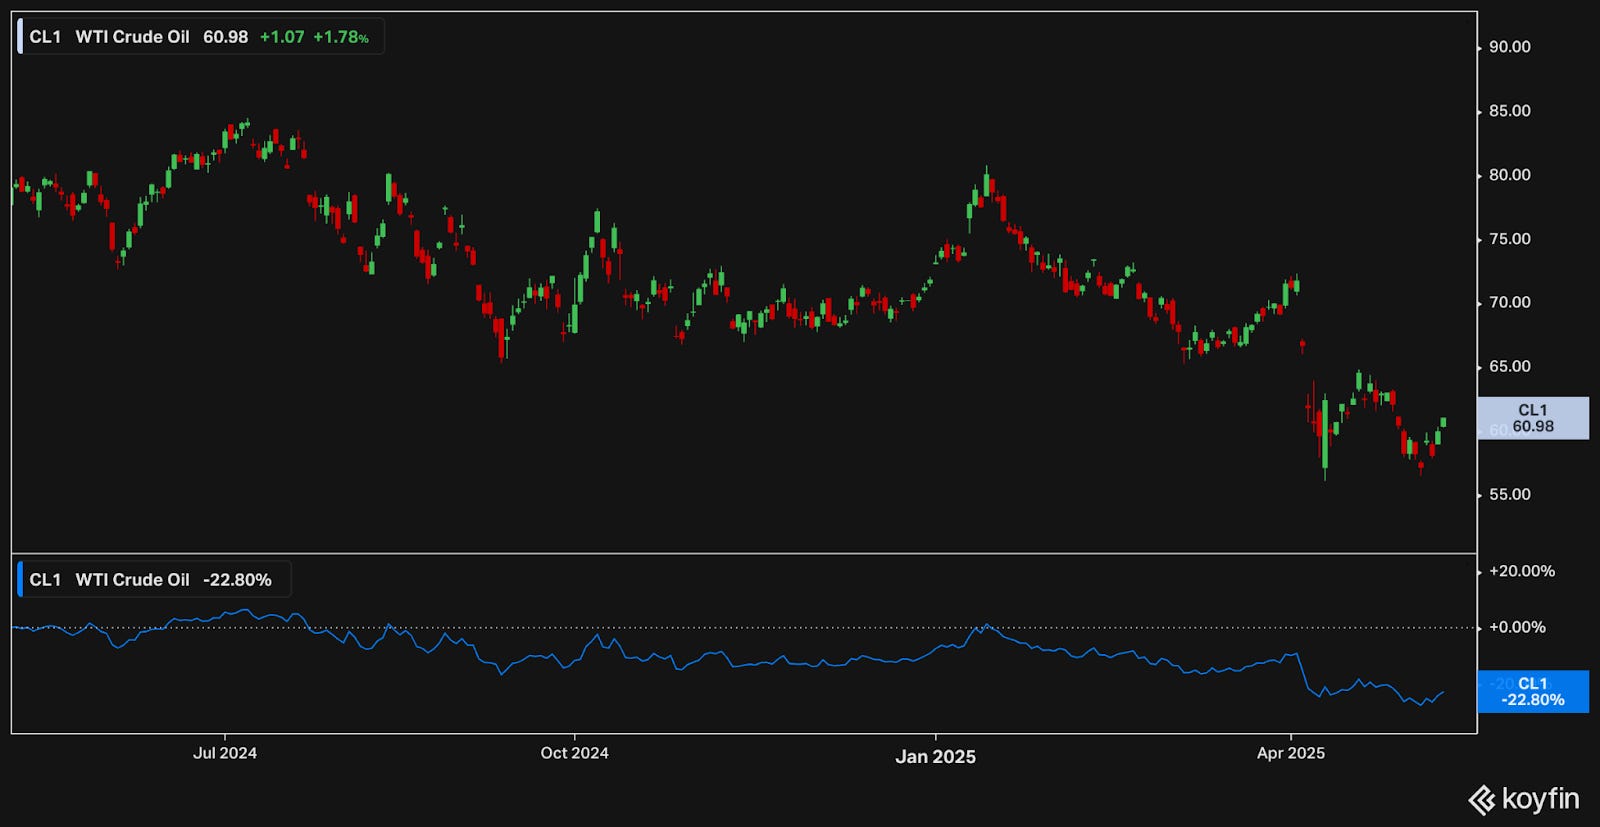Click the Koyfin logo
The height and width of the screenshot is (827, 1600).
(1523, 799)
